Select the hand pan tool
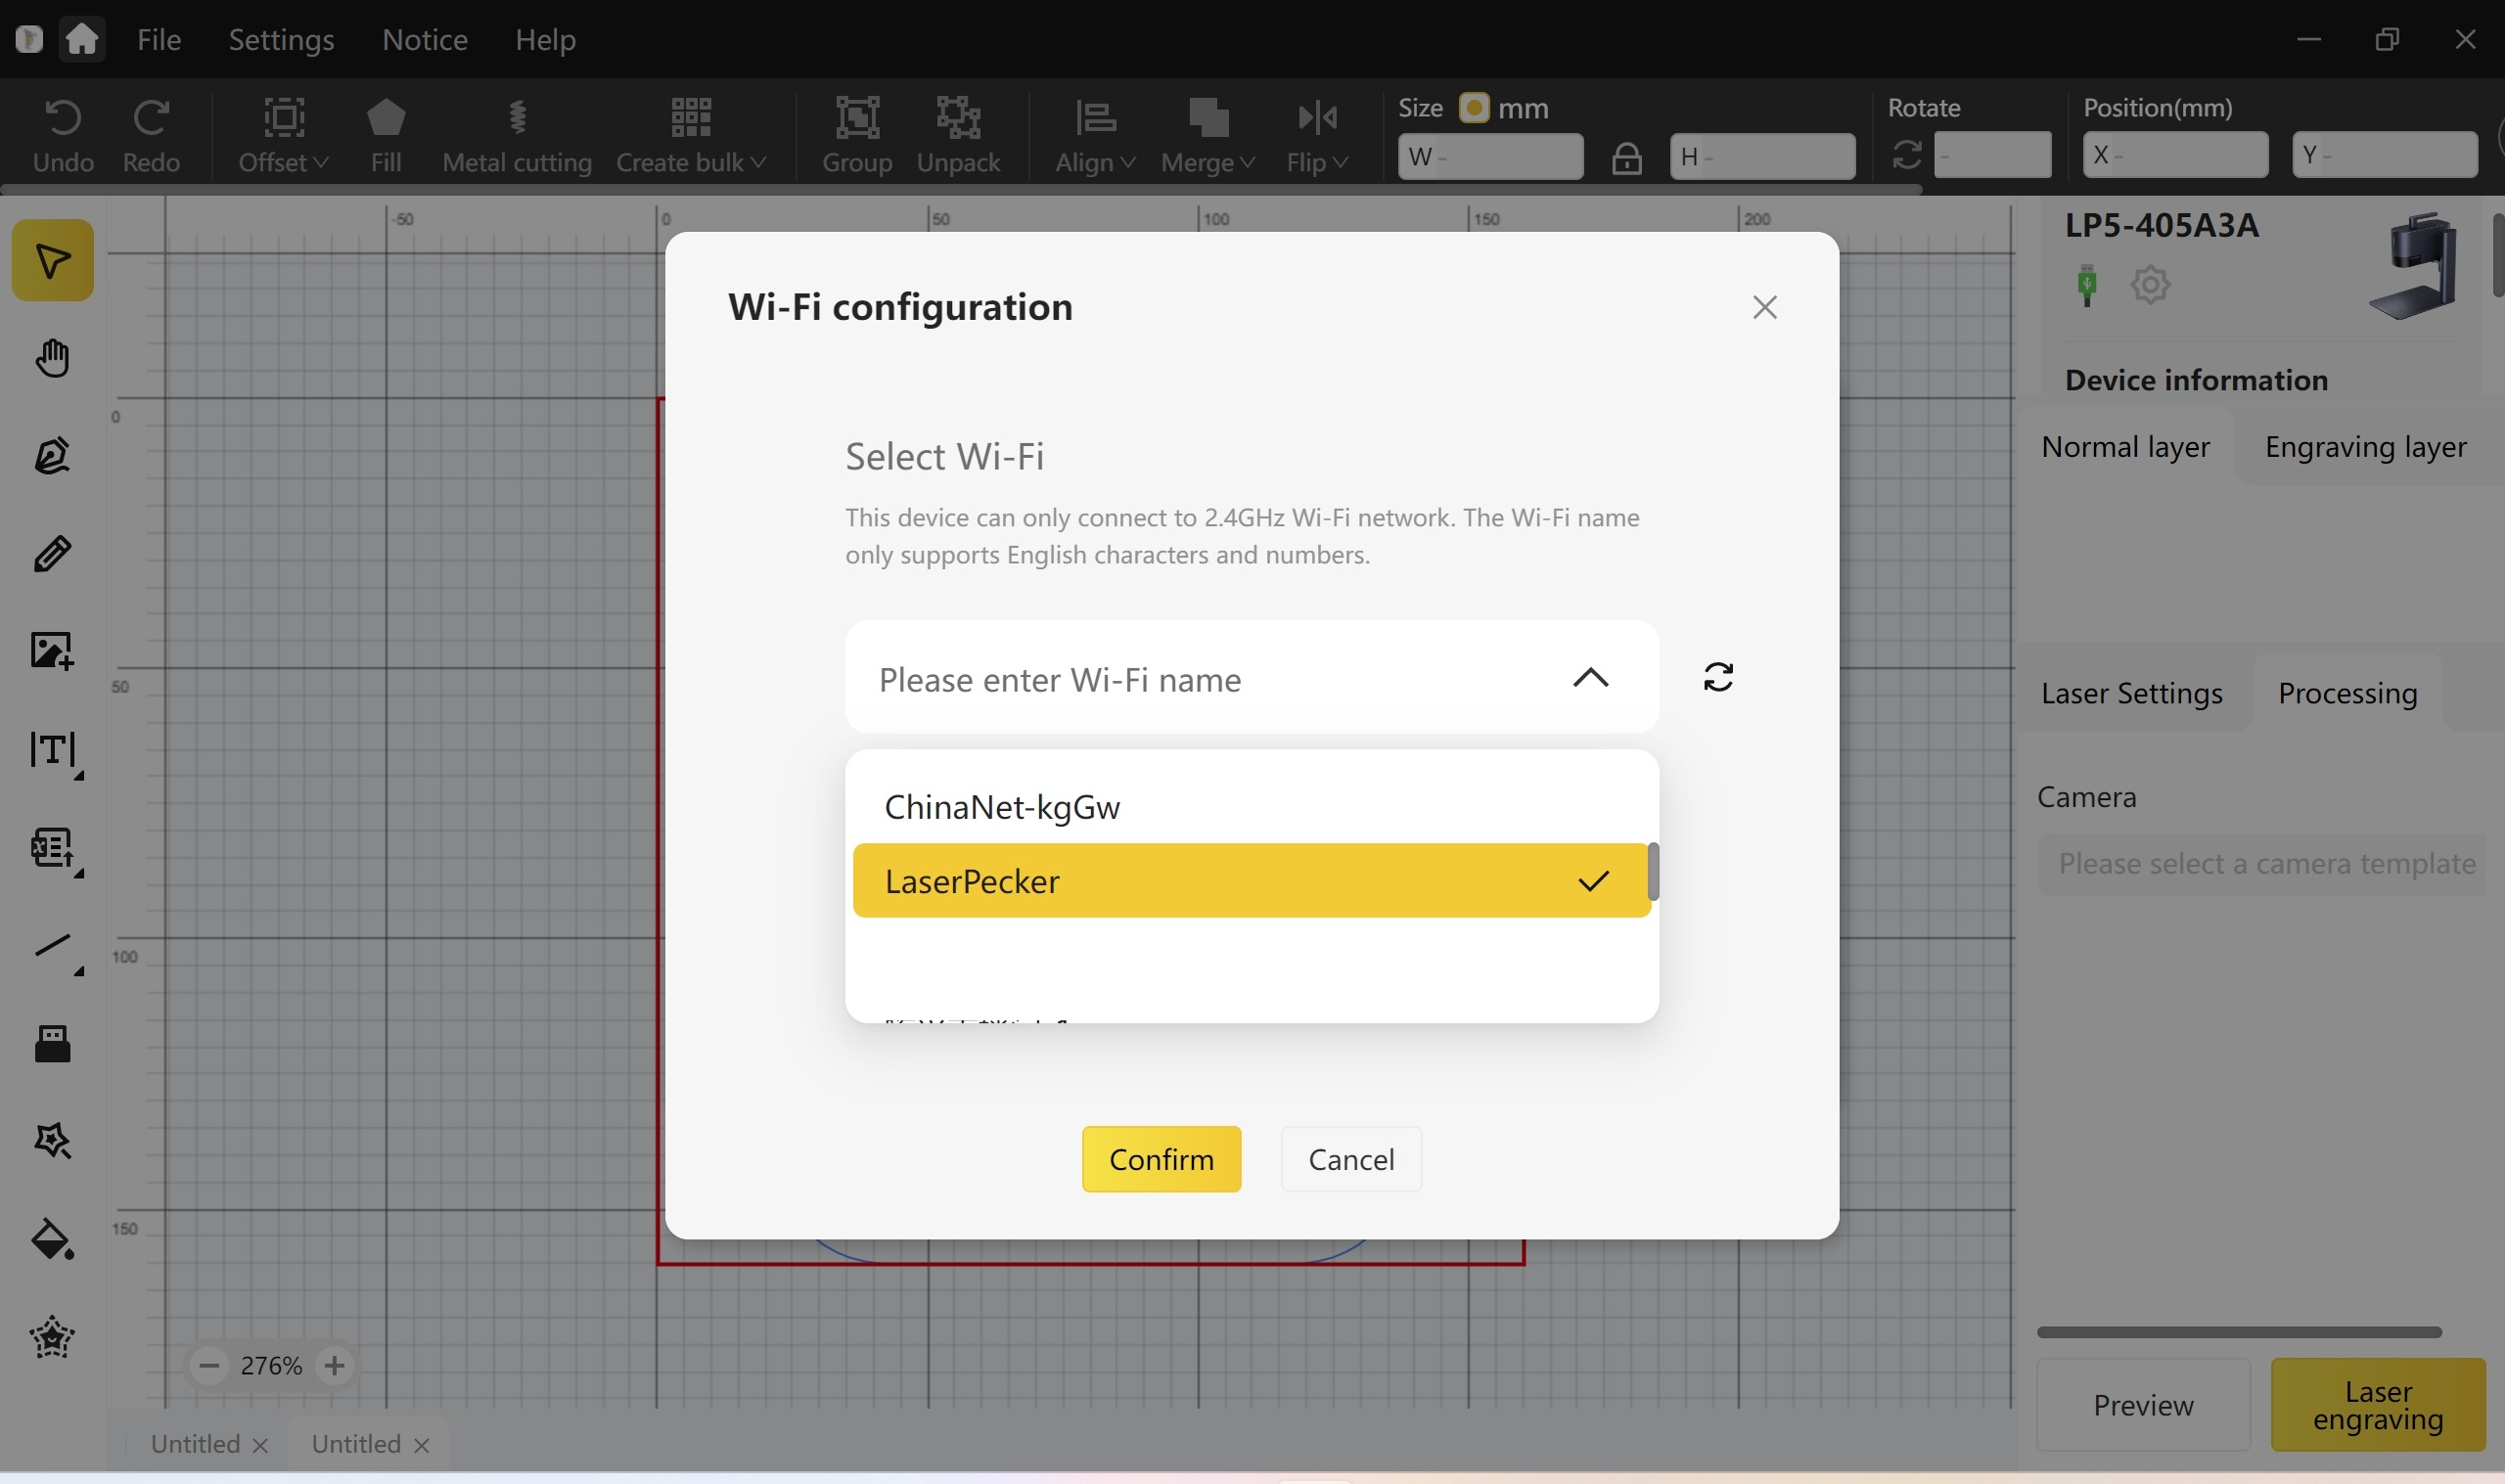Image resolution: width=2505 pixels, height=1484 pixels. [52, 358]
